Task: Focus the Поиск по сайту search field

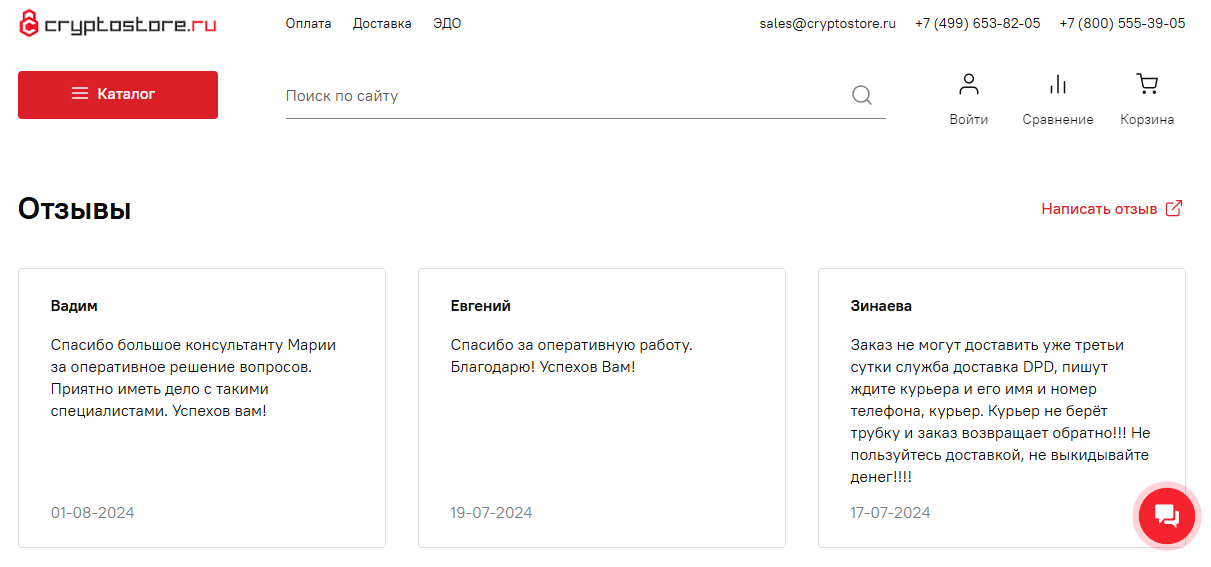Action: 566,96
